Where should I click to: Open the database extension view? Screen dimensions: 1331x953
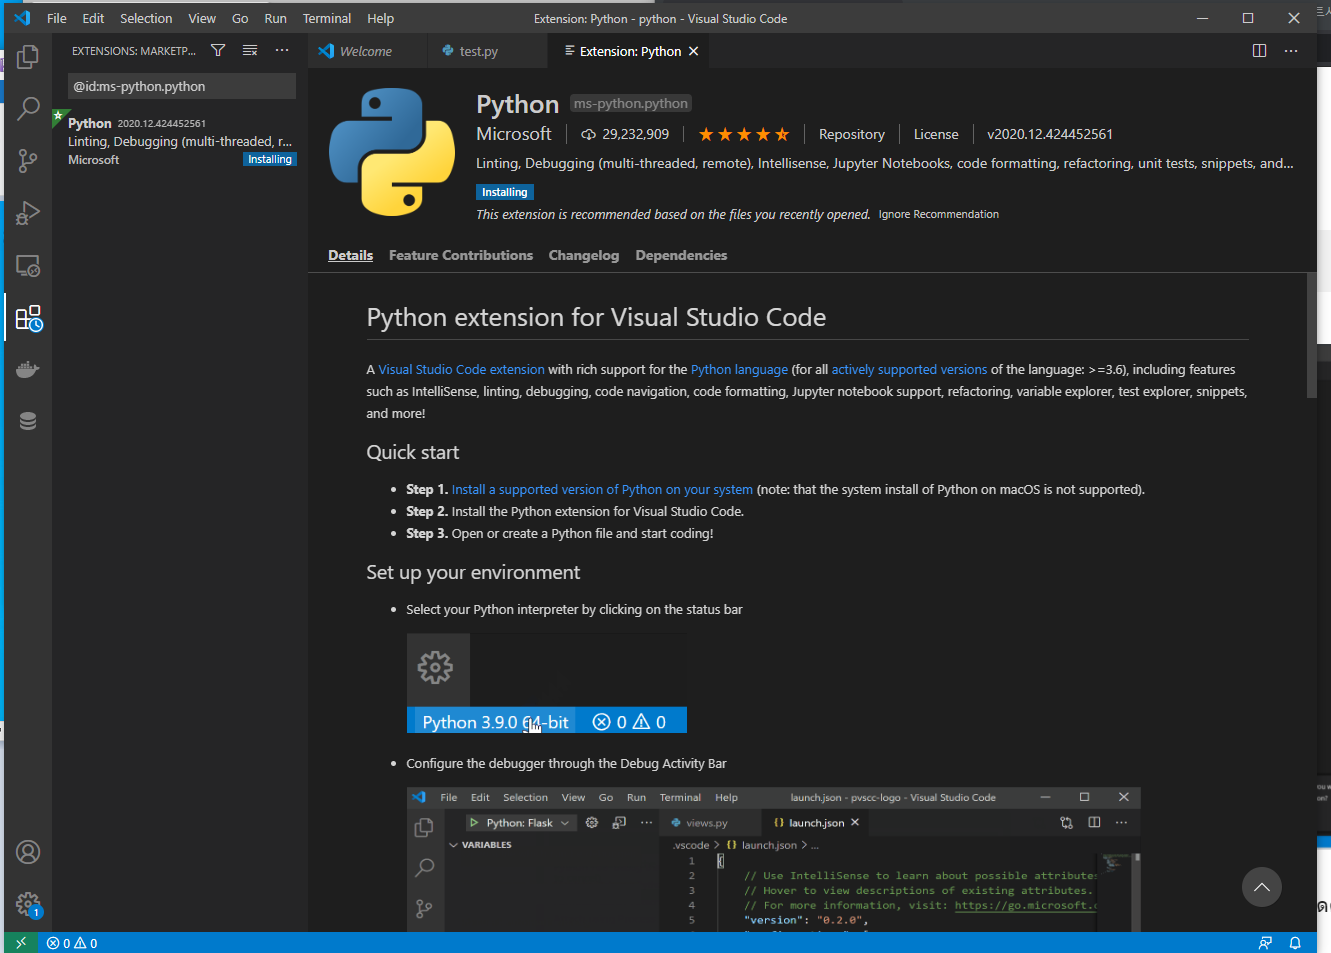point(27,420)
